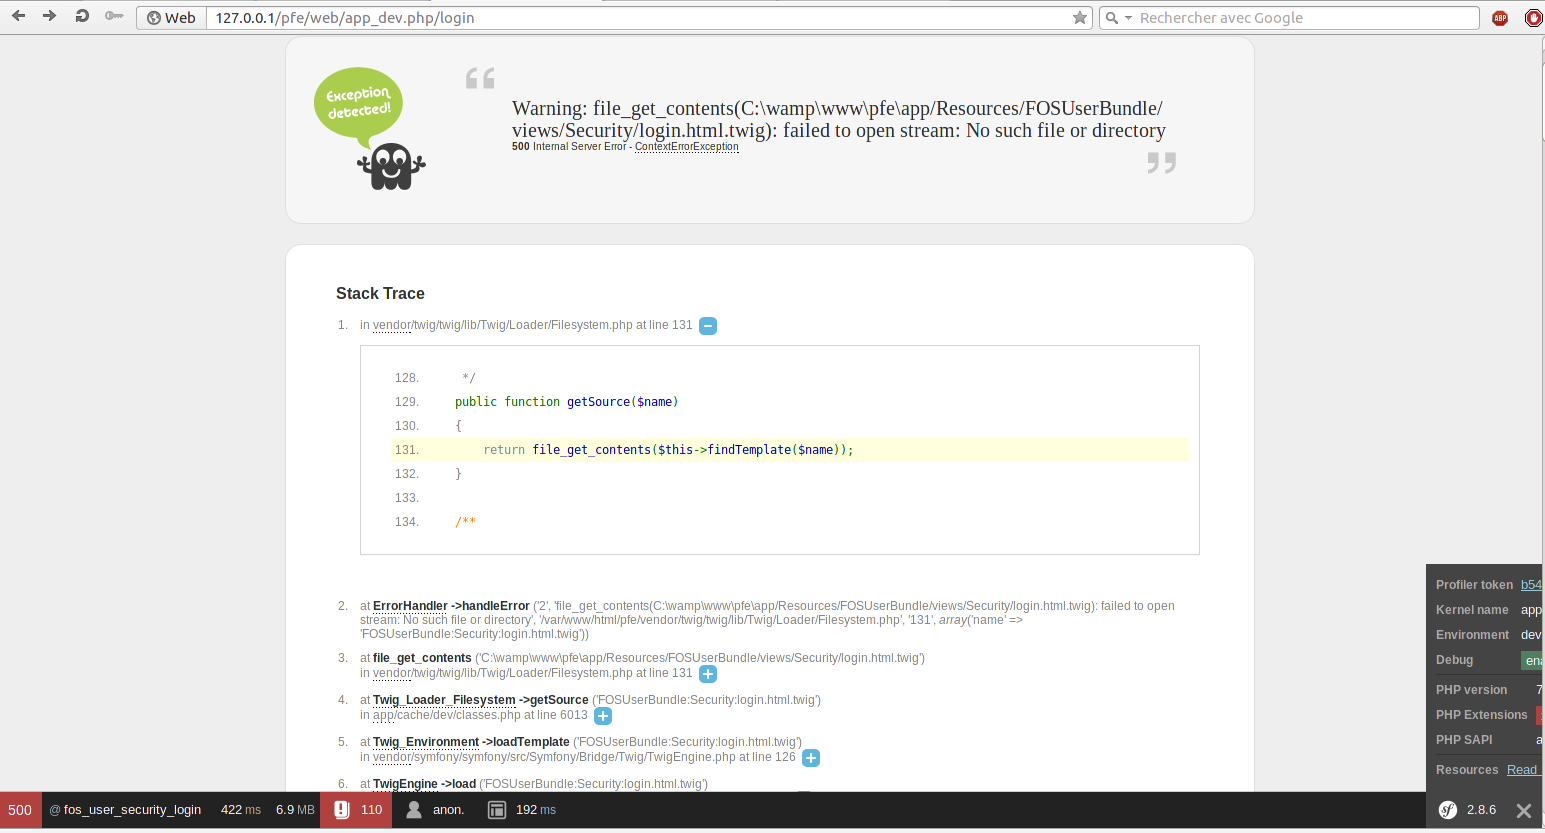The height and width of the screenshot is (833, 1545).
Task: Click the PHP SAPI row
Action: (1489, 740)
